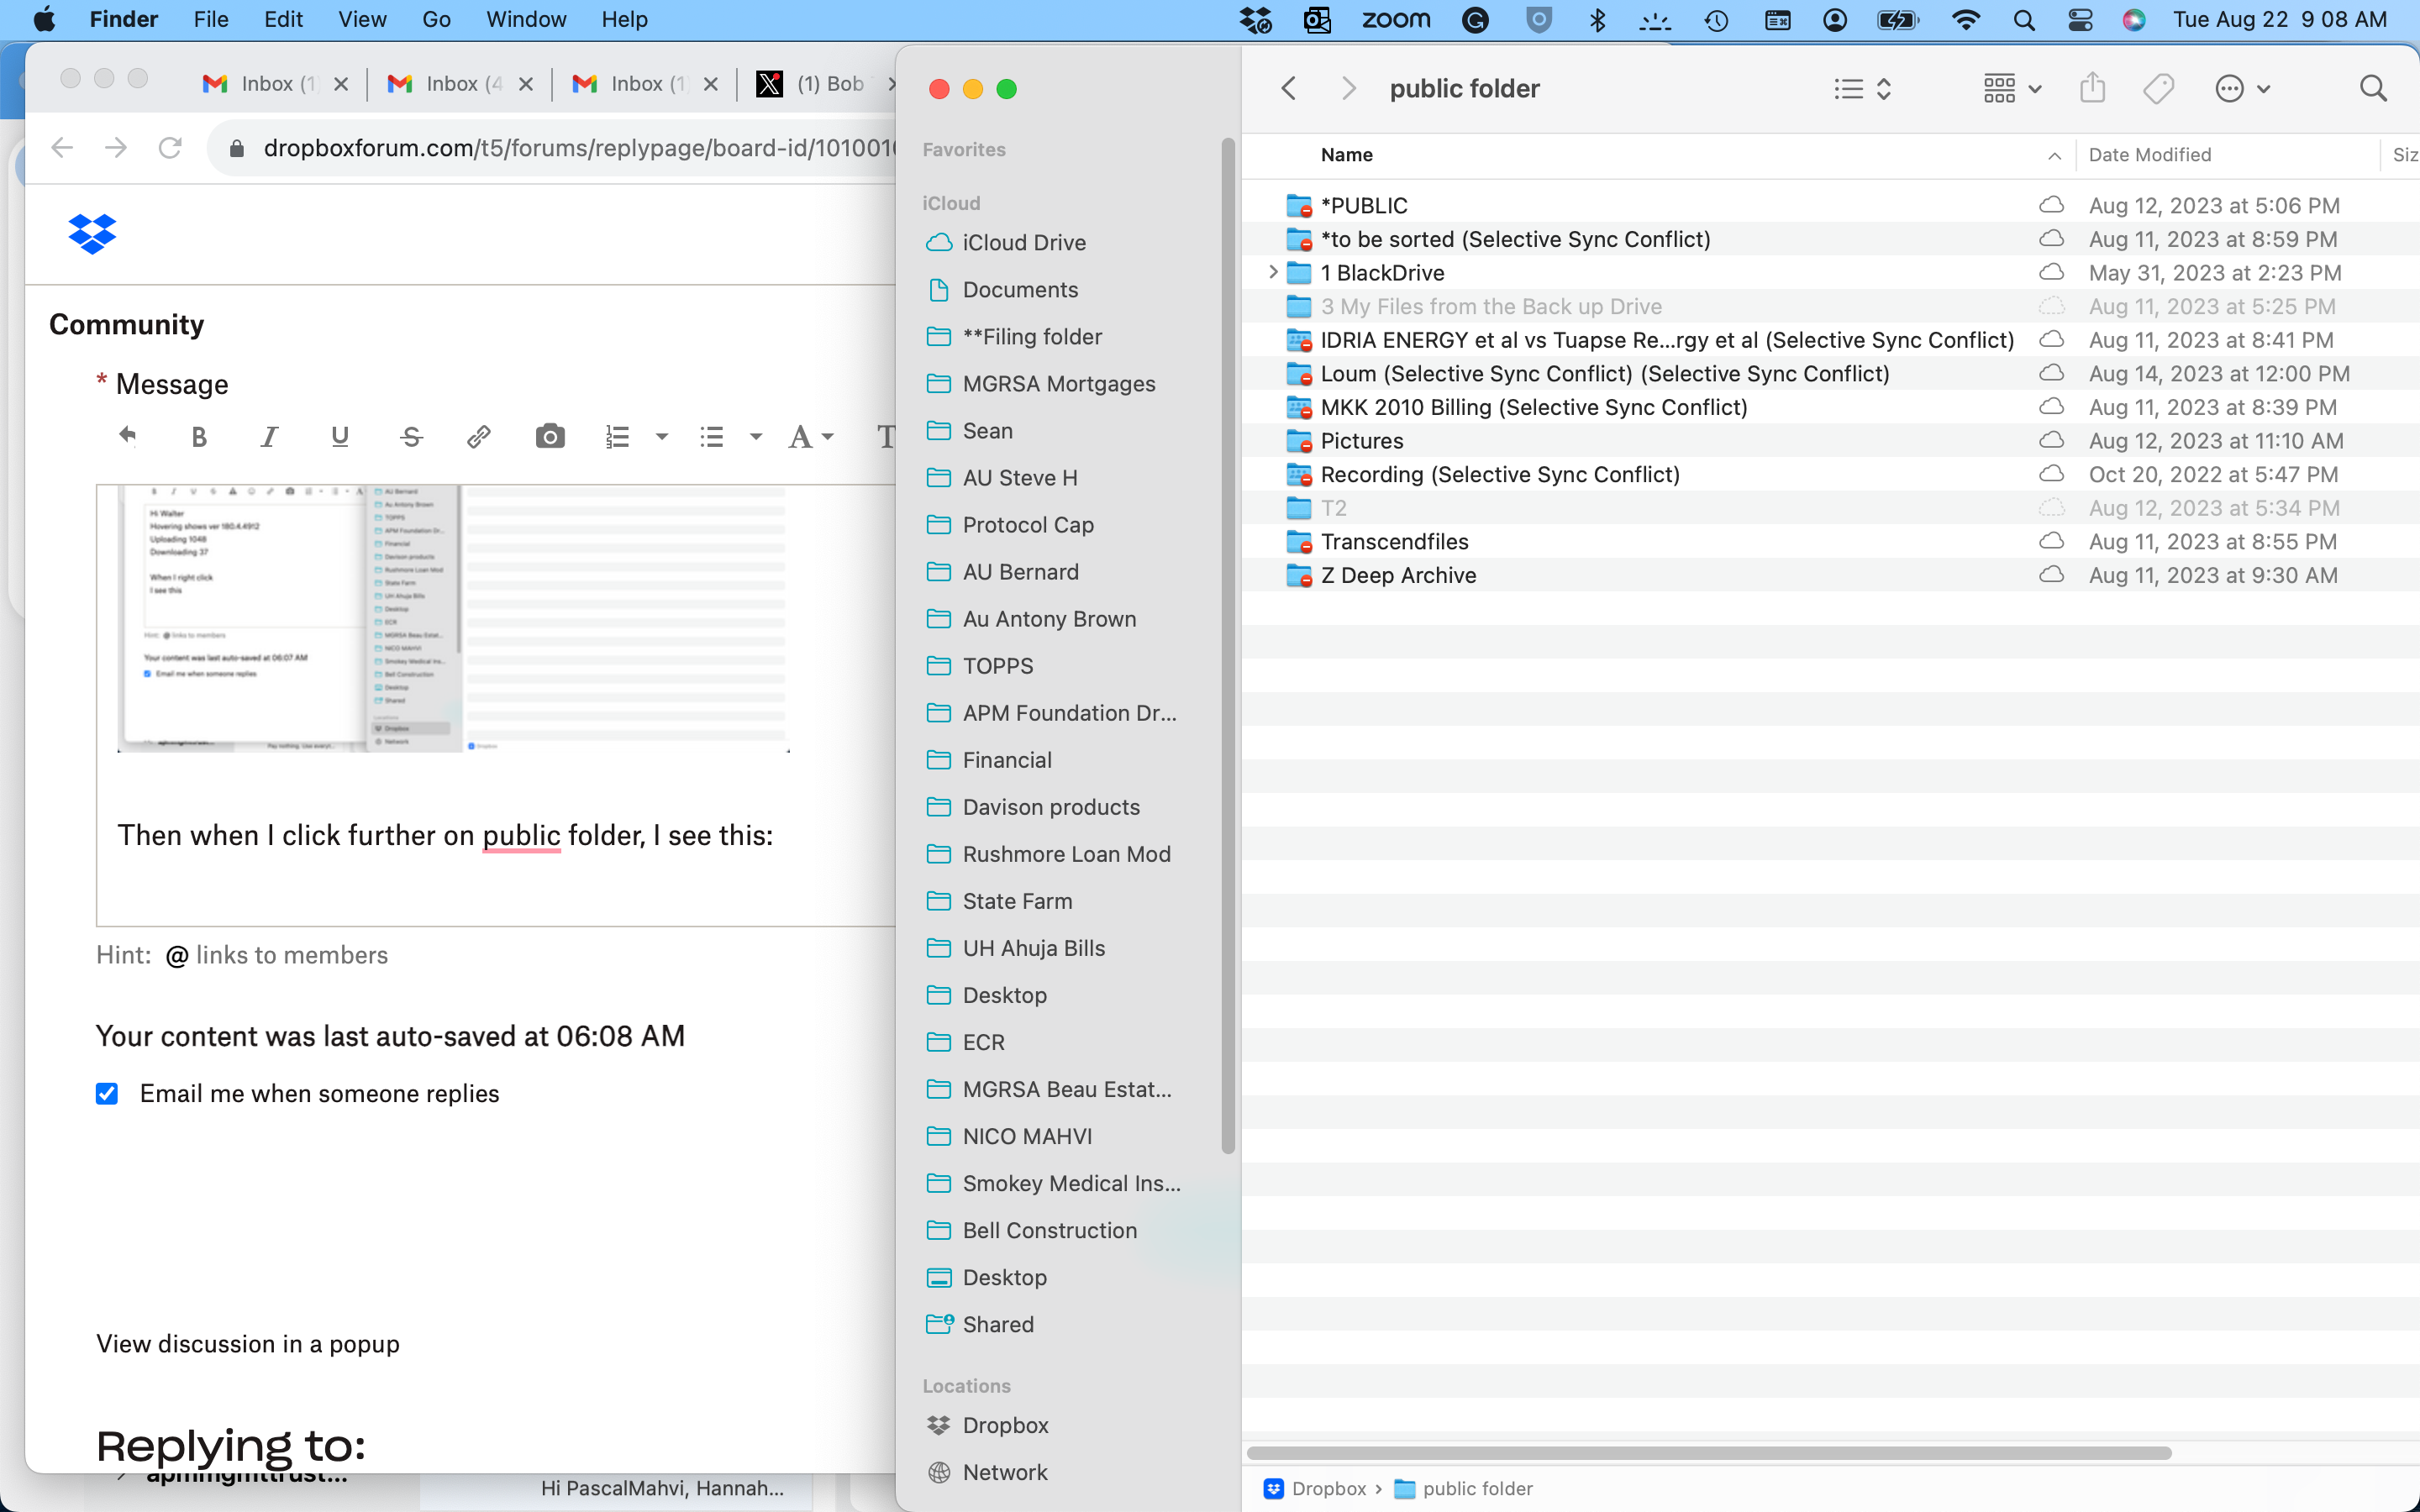Click the Finder Tags icon
The height and width of the screenshot is (1512, 2420).
[2158, 89]
